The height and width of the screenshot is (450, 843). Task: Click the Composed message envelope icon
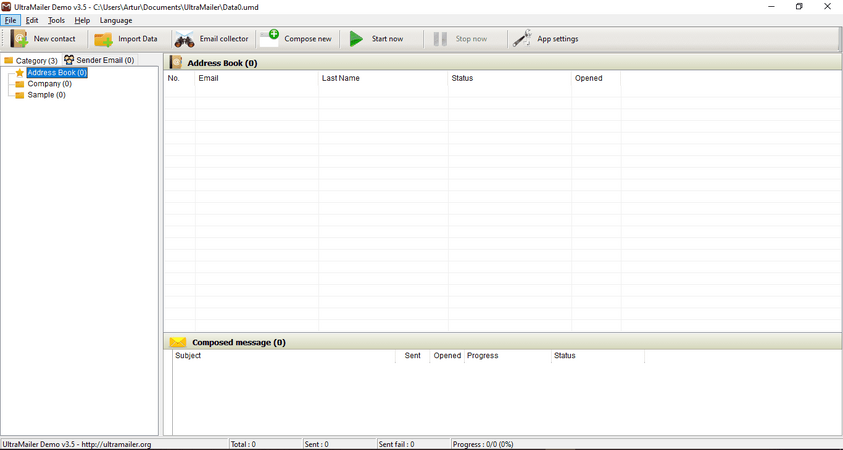point(178,342)
